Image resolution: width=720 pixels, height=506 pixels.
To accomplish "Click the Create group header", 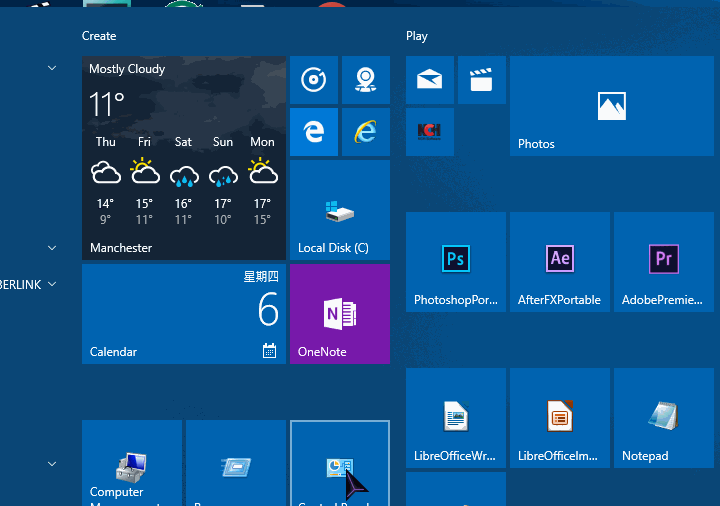I will (x=99, y=36).
